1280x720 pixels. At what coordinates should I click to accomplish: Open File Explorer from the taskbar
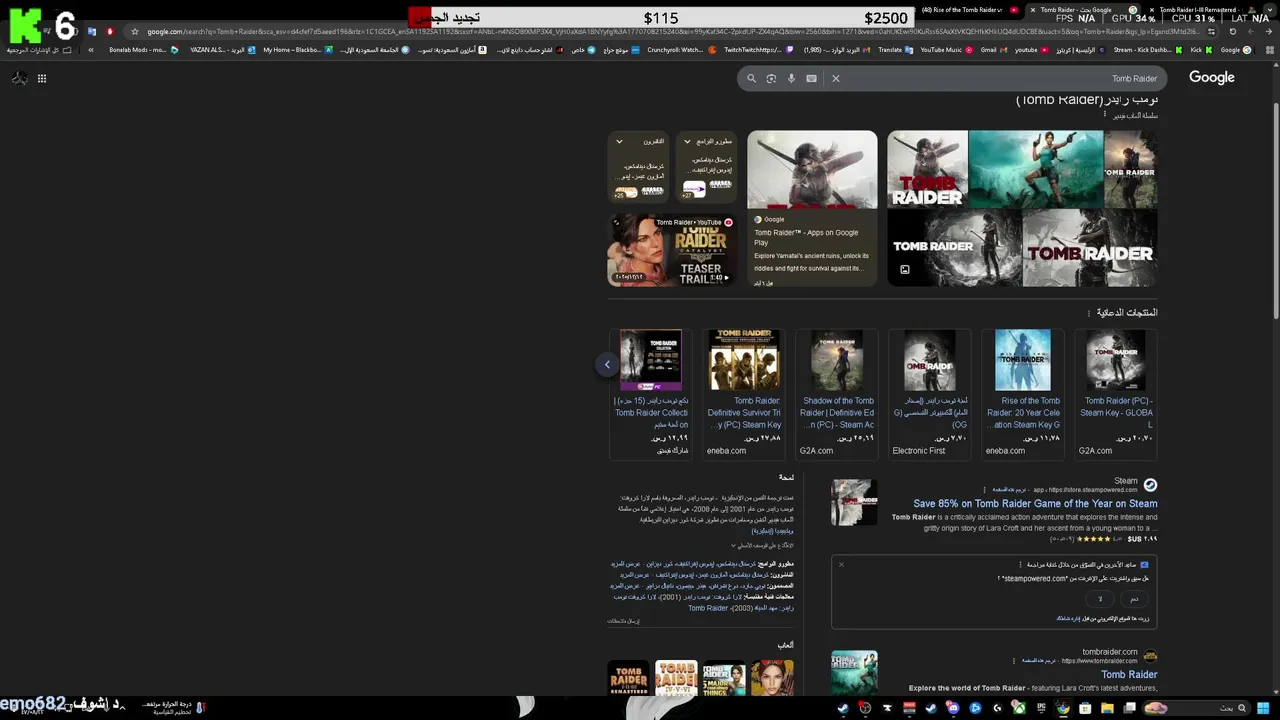[1107, 708]
